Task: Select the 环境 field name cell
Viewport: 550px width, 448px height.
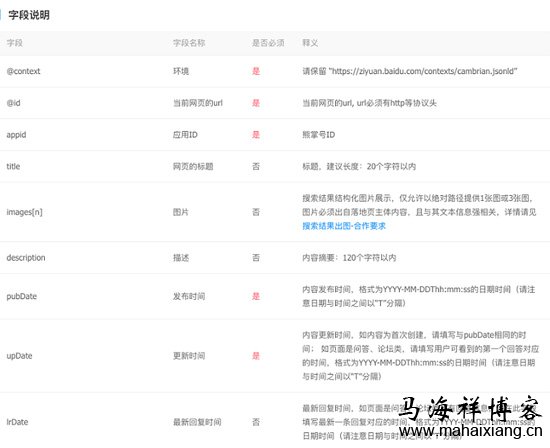Action: click(x=181, y=71)
